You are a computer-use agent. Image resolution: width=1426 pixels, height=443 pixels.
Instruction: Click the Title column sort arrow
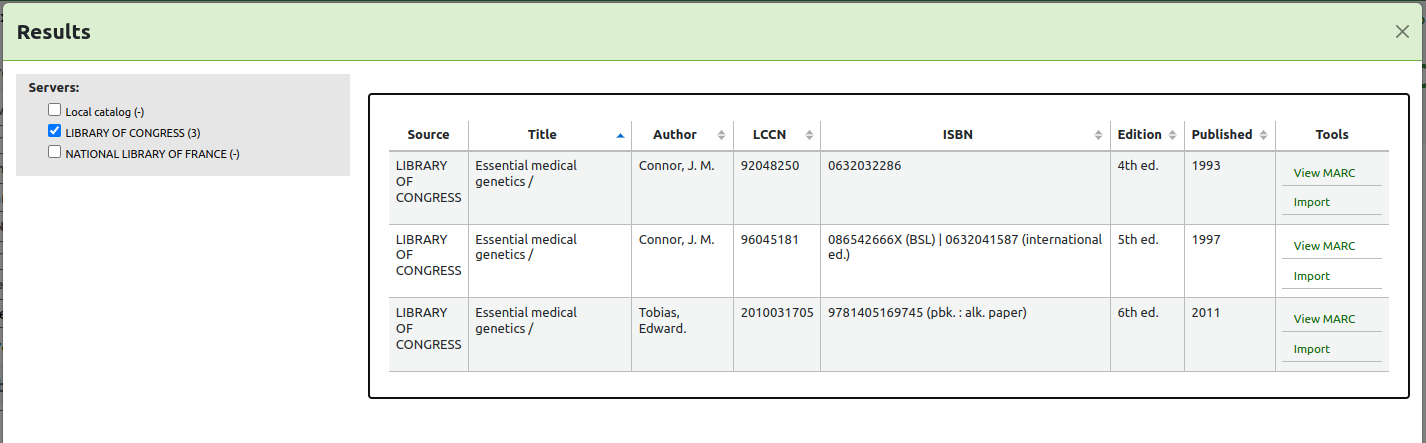pos(620,135)
